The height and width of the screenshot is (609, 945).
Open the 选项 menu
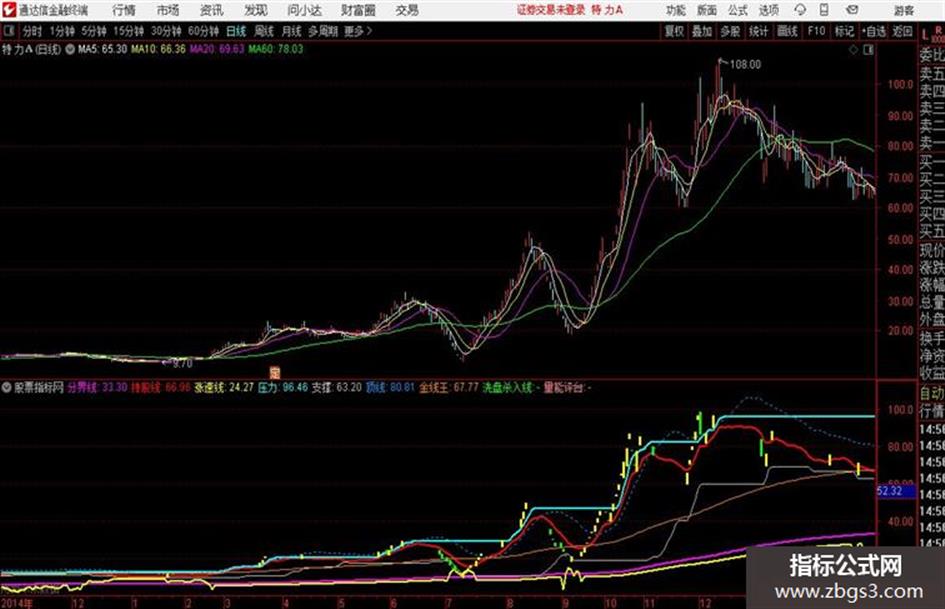tap(768, 10)
